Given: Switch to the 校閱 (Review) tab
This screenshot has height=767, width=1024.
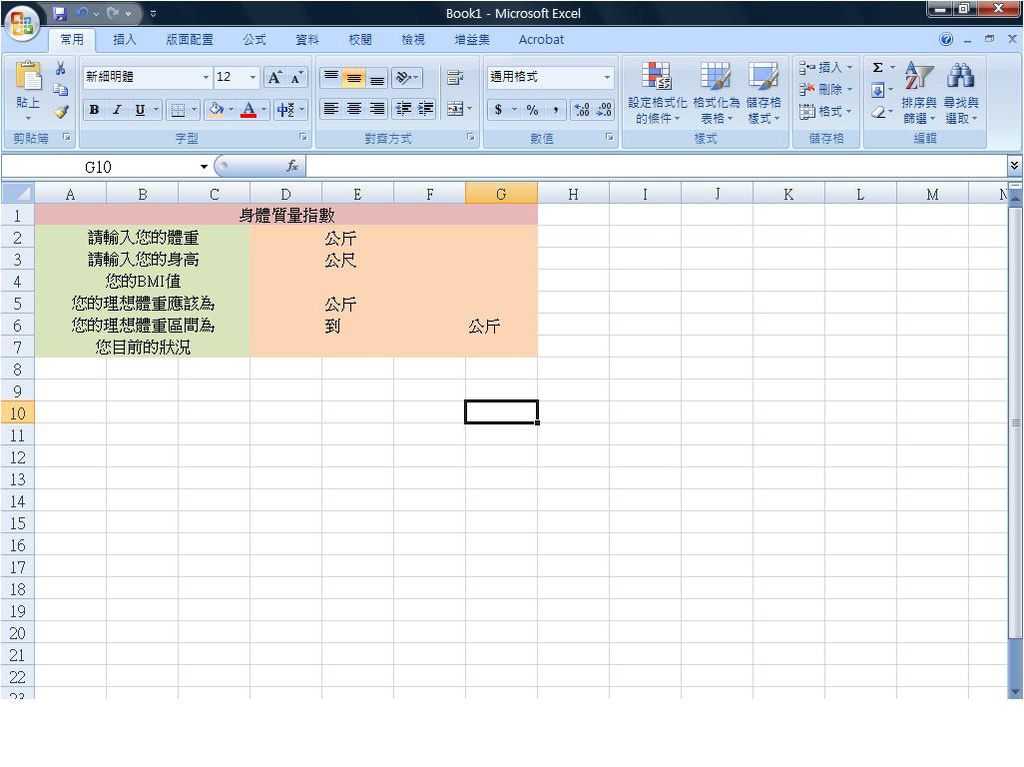Looking at the screenshot, I should 360,40.
